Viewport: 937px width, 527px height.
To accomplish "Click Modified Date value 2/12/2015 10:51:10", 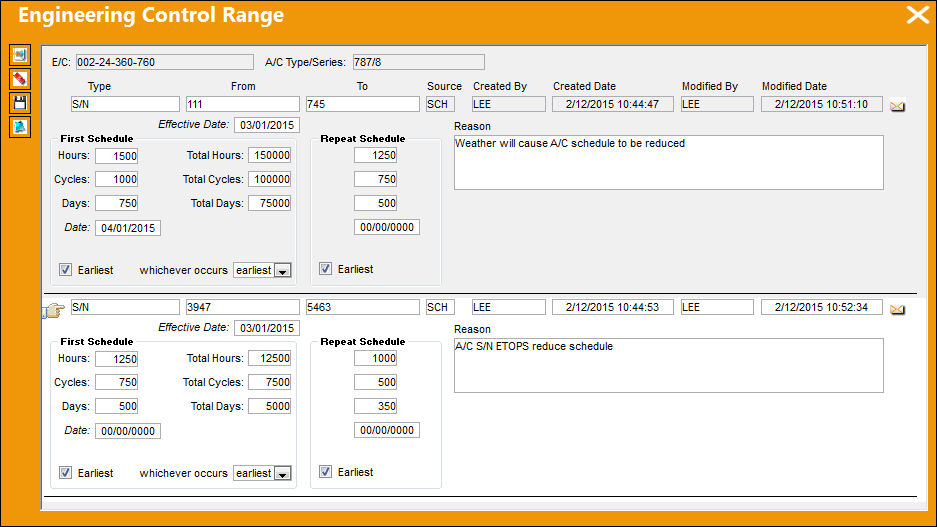I will click(x=822, y=104).
